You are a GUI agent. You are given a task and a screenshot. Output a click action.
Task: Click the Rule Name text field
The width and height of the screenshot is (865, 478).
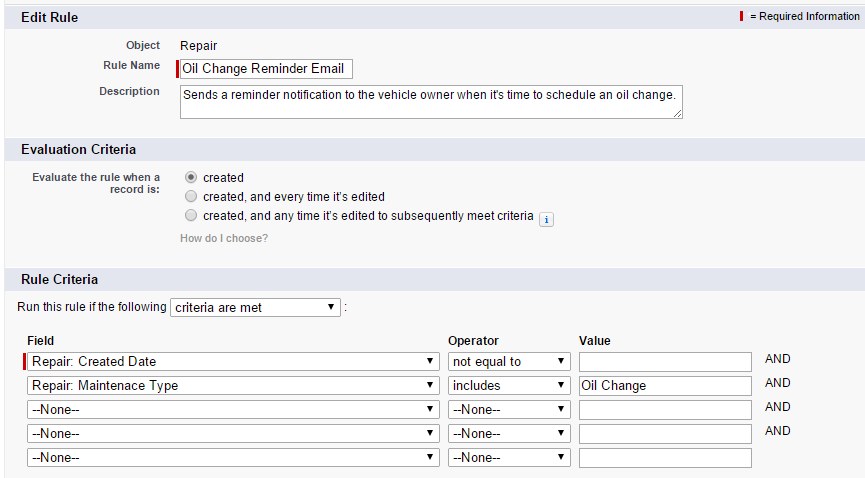[266, 69]
